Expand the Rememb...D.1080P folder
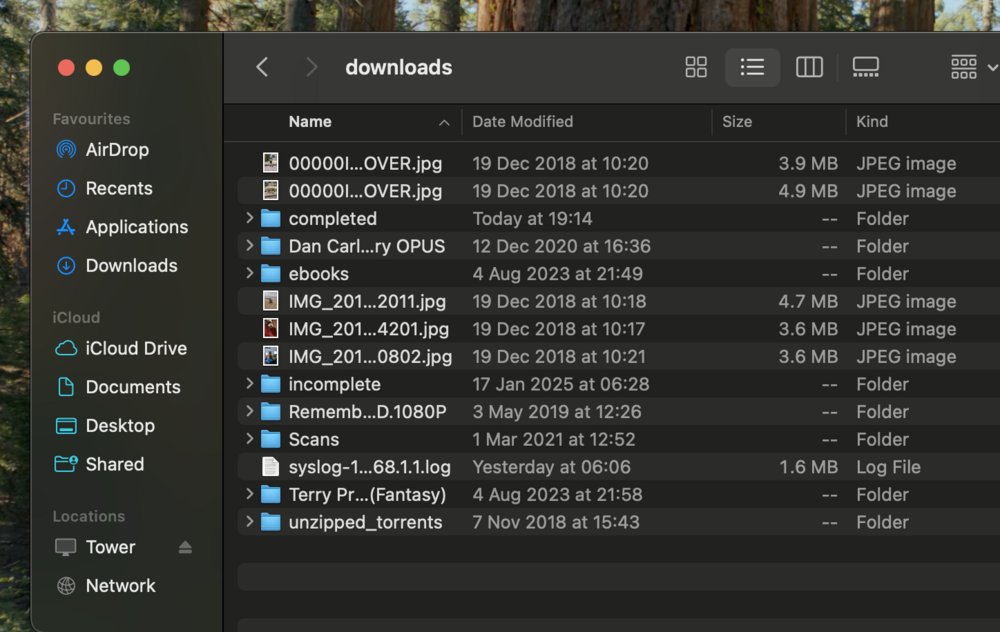Image resolution: width=1000 pixels, height=632 pixels. tap(249, 411)
